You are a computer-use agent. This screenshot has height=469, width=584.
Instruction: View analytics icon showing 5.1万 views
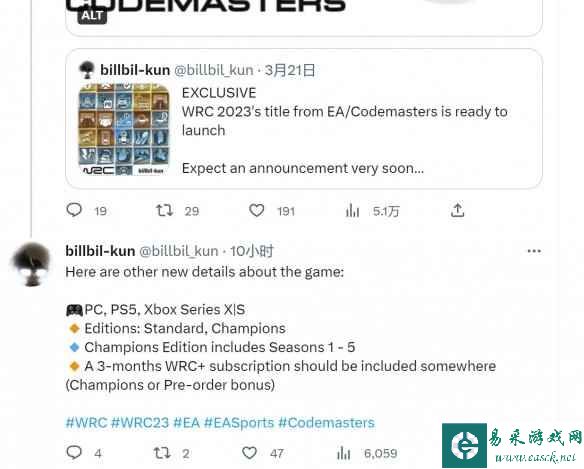click(352, 210)
